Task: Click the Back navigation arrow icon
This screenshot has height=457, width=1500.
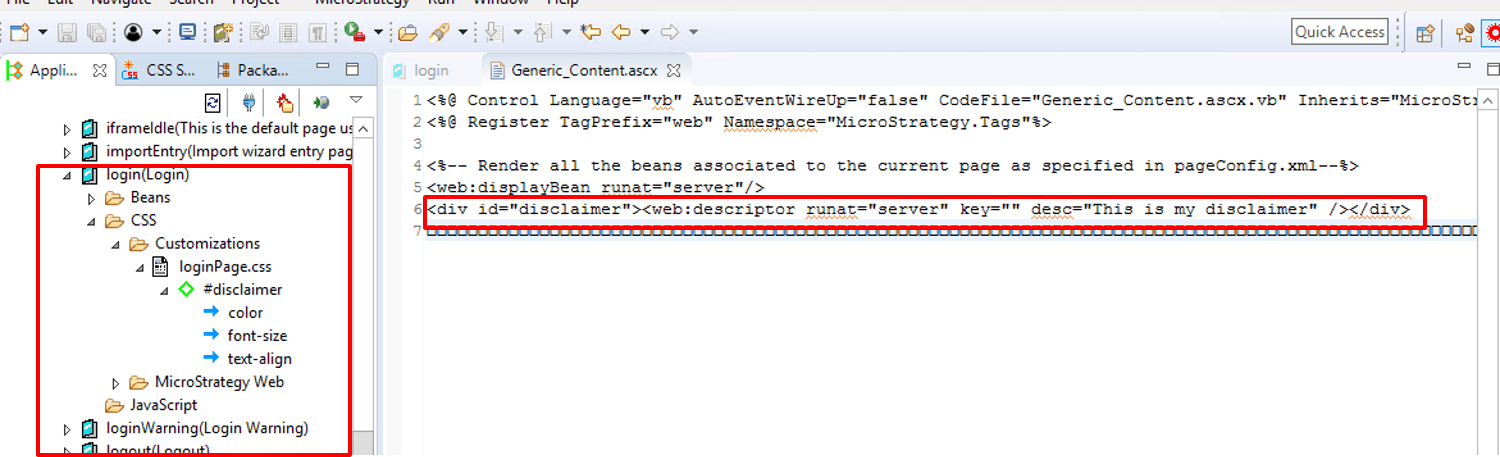Action: [x=621, y=32]
